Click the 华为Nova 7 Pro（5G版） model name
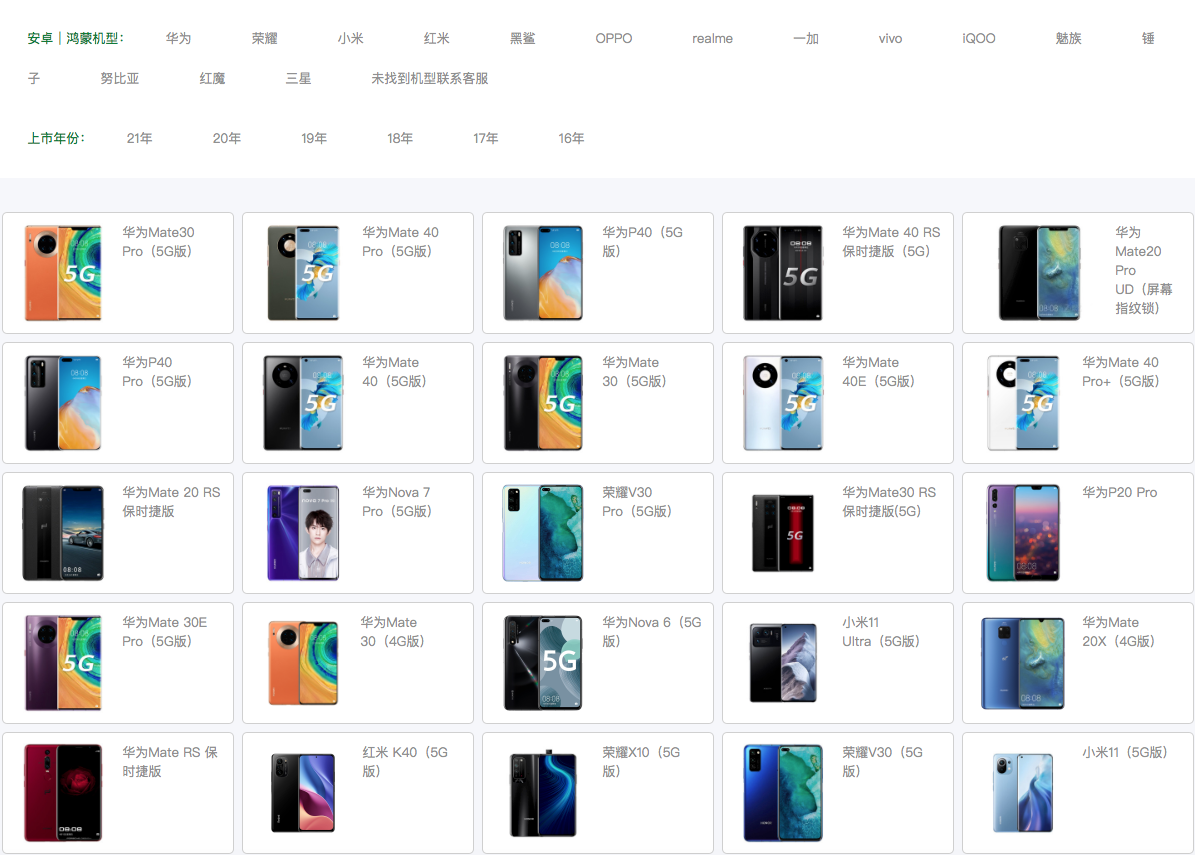 click(397, 501)
